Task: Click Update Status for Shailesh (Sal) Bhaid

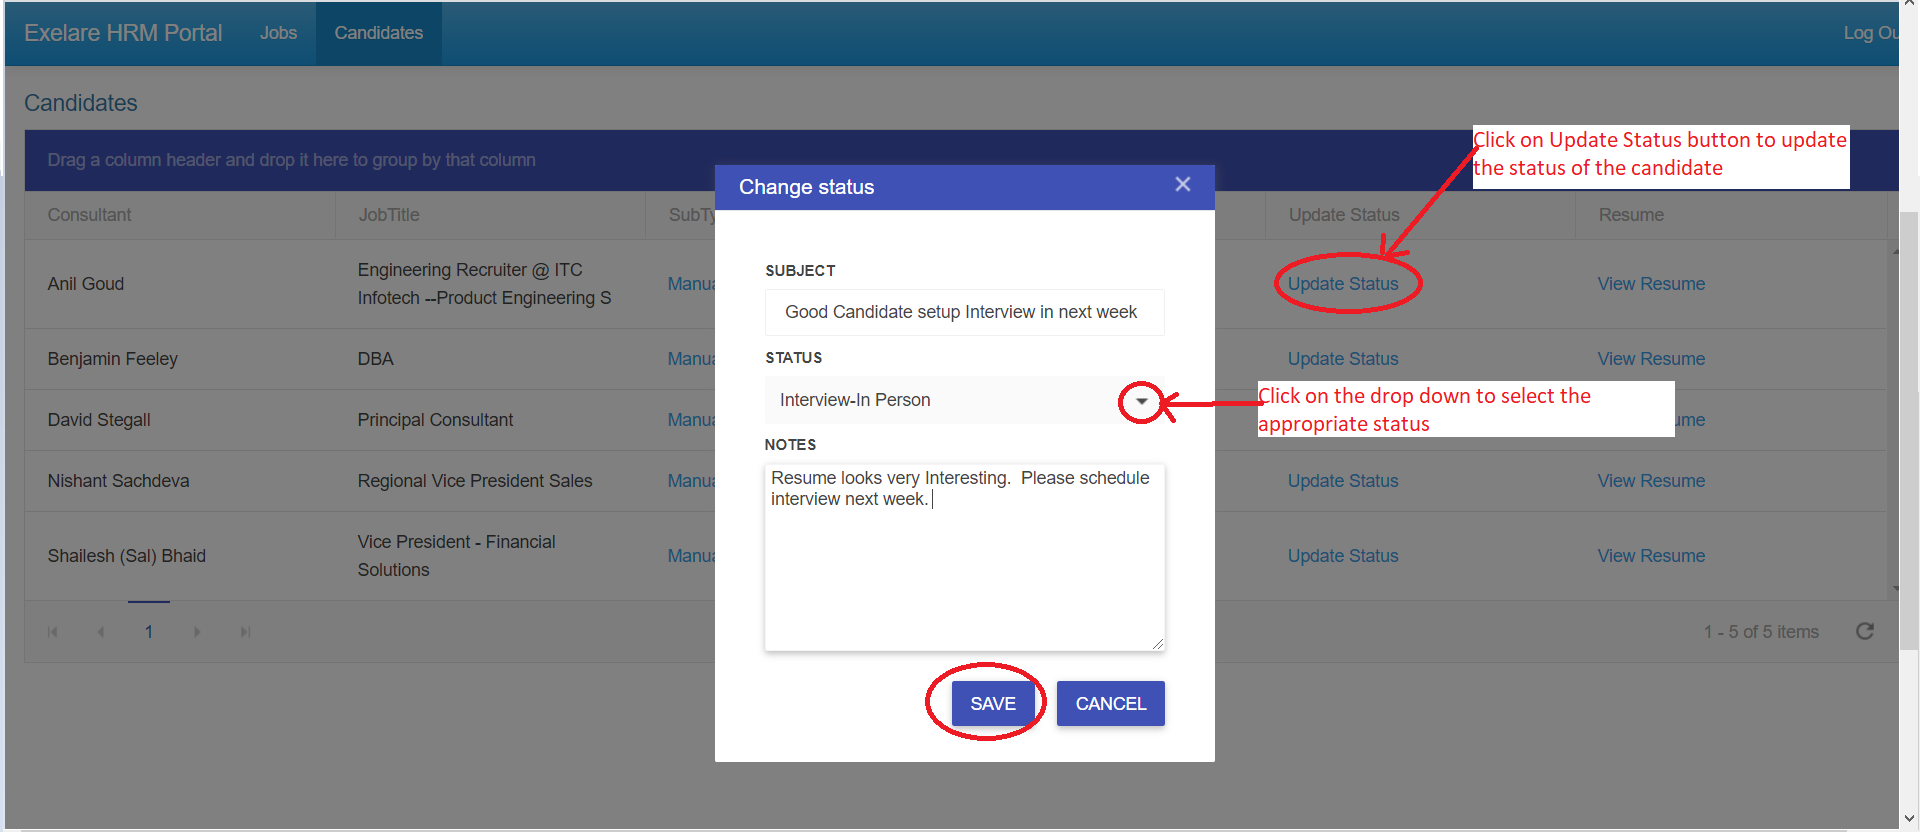Action: coord(1343,556)
